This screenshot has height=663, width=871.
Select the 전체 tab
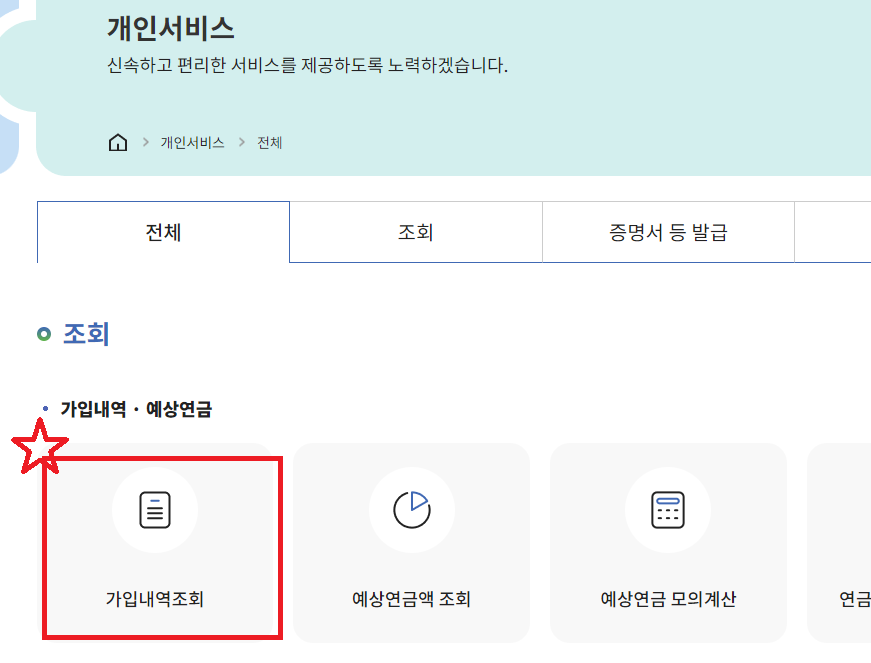click(x=163, y=232)
